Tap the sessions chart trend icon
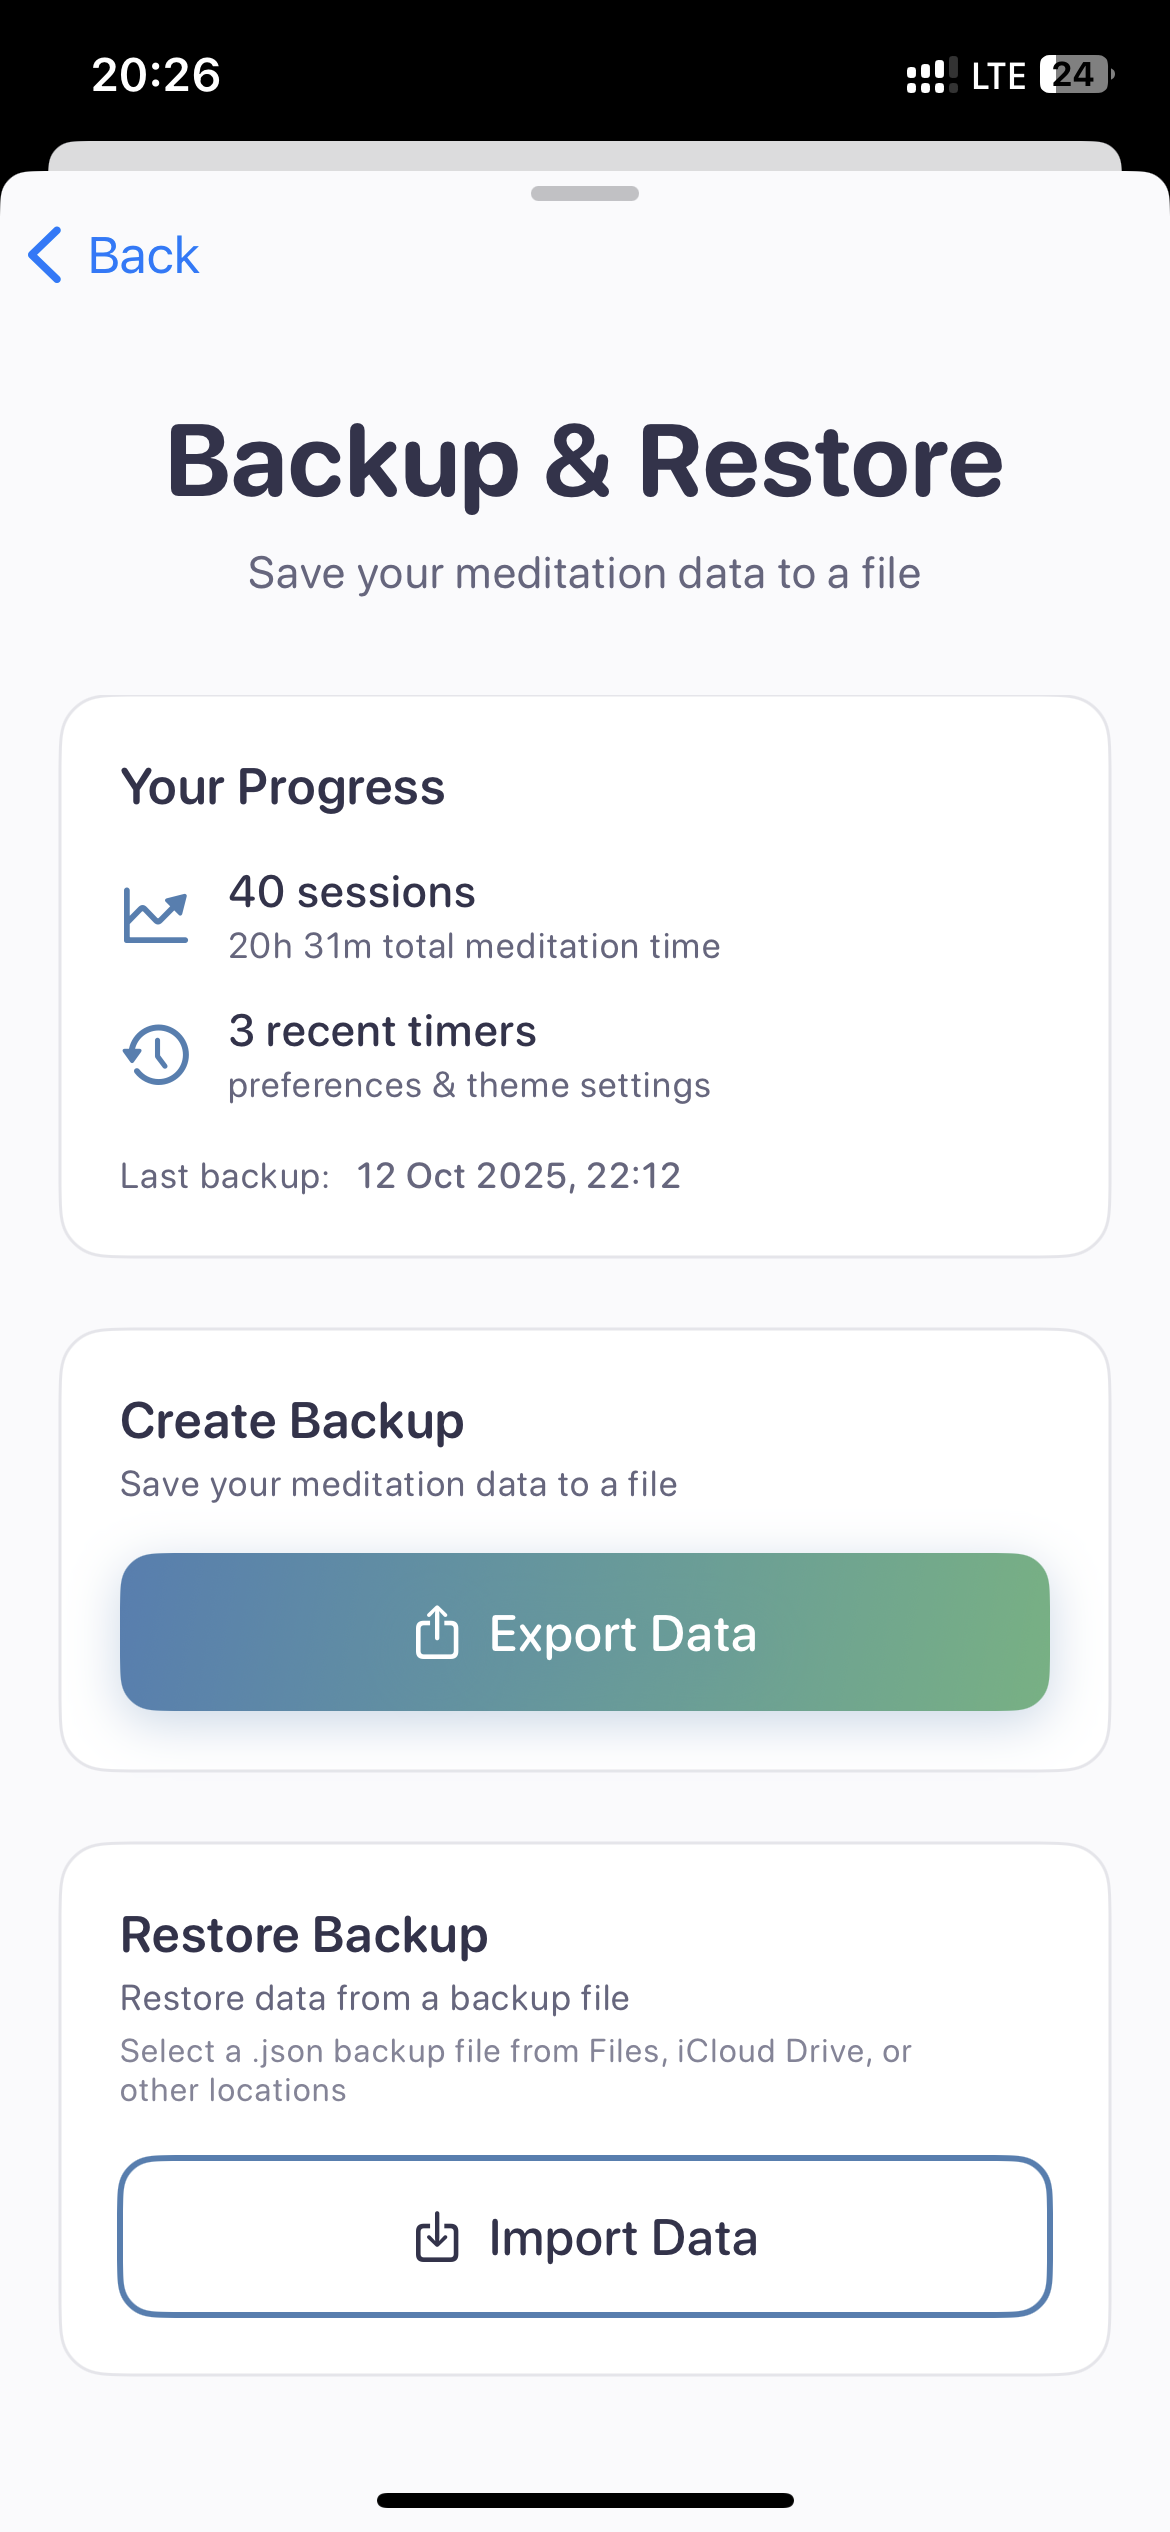Screen dimensions: 1170x2532 coord(155,915)
